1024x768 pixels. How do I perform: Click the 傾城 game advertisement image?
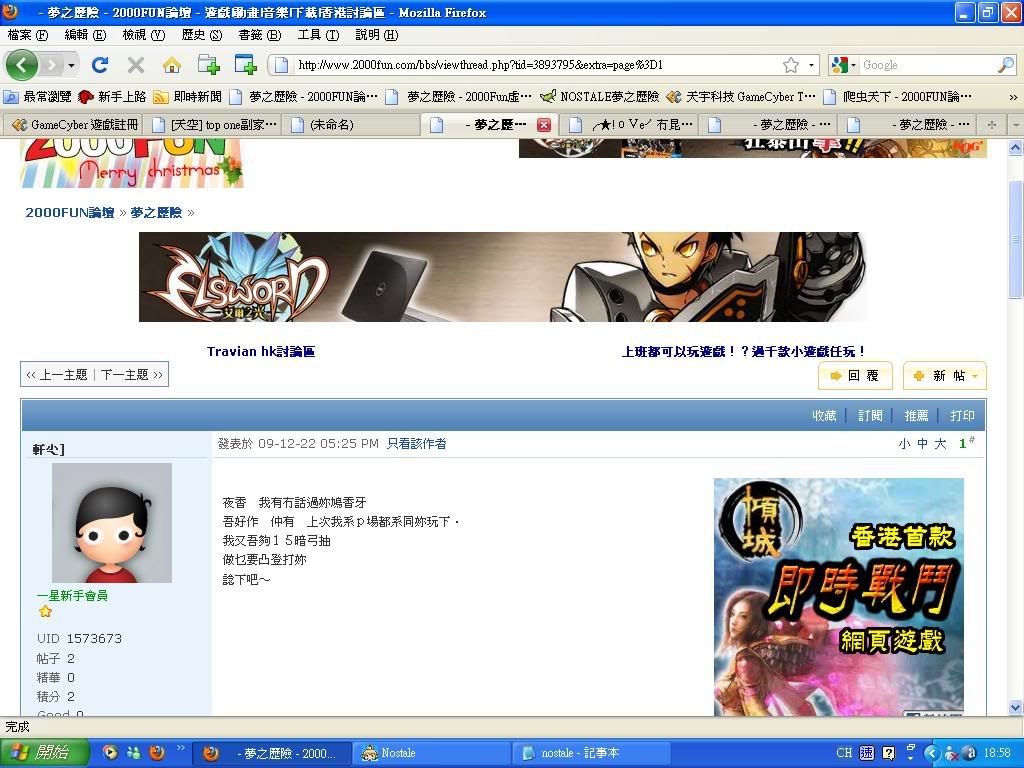coord(839,597)
